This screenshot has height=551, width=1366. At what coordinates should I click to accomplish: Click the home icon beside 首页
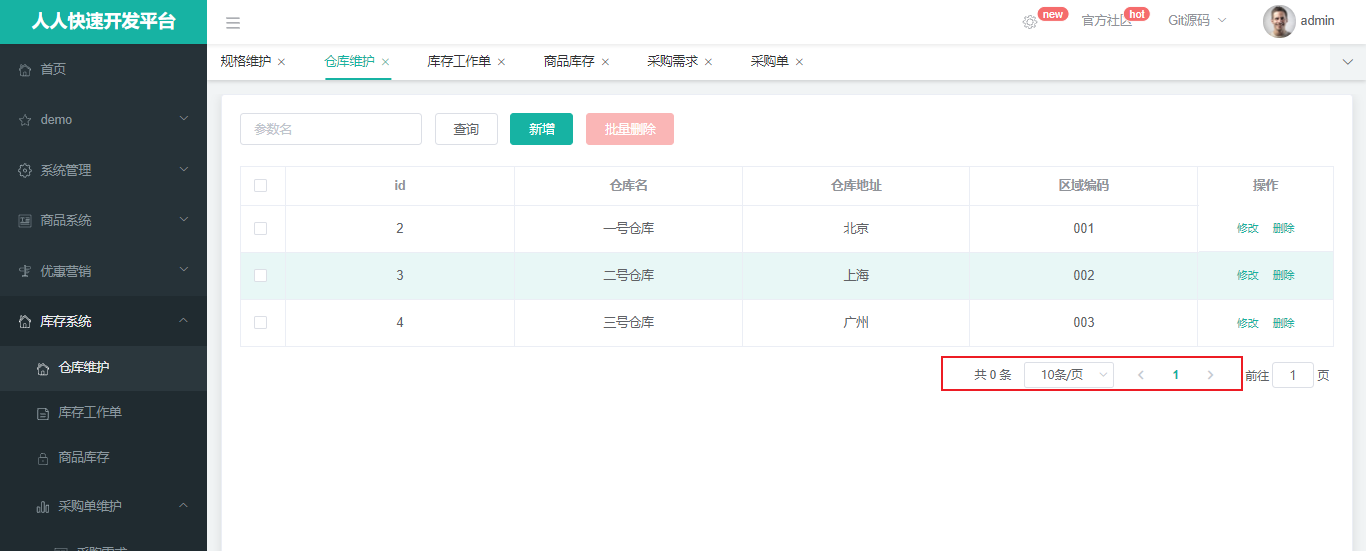[25, 70]
